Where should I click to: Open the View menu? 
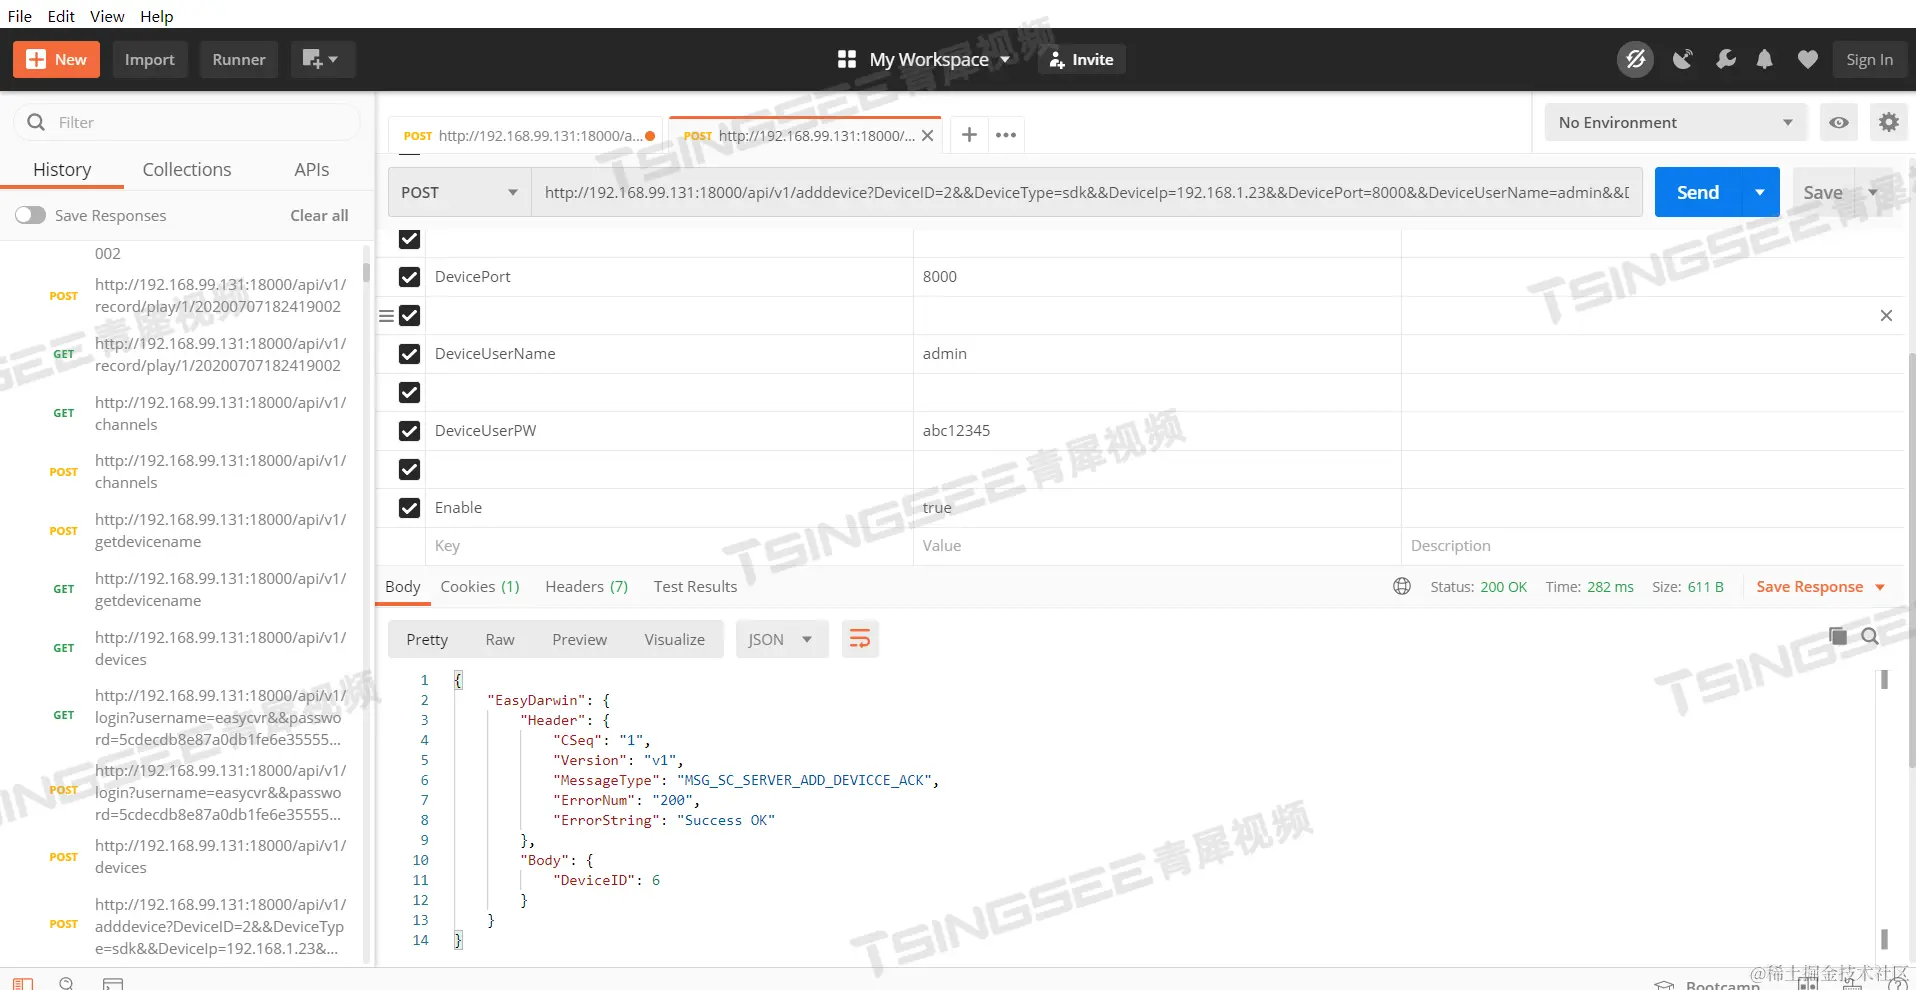tap(107, 16)
